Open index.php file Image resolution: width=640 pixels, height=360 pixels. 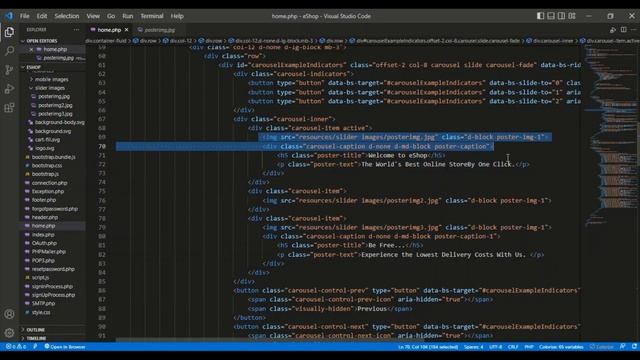point(43,235)
